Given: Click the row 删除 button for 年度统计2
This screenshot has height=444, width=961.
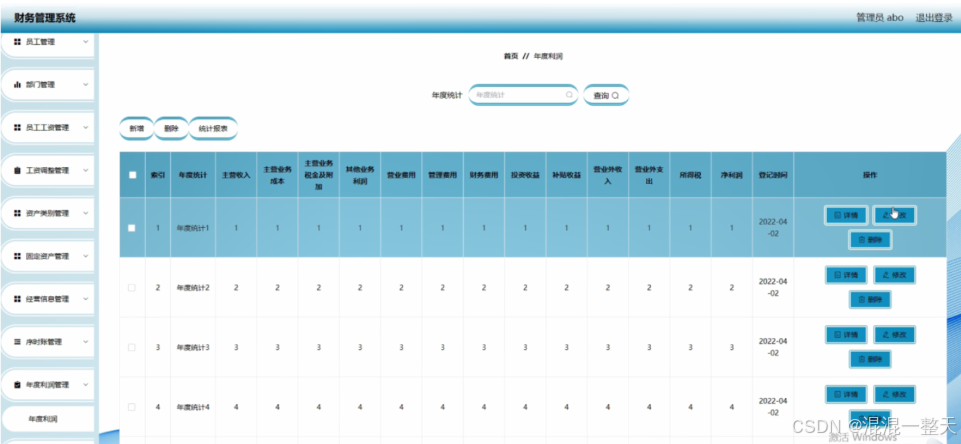Looking at the screenshot, I should pos(870,300).
